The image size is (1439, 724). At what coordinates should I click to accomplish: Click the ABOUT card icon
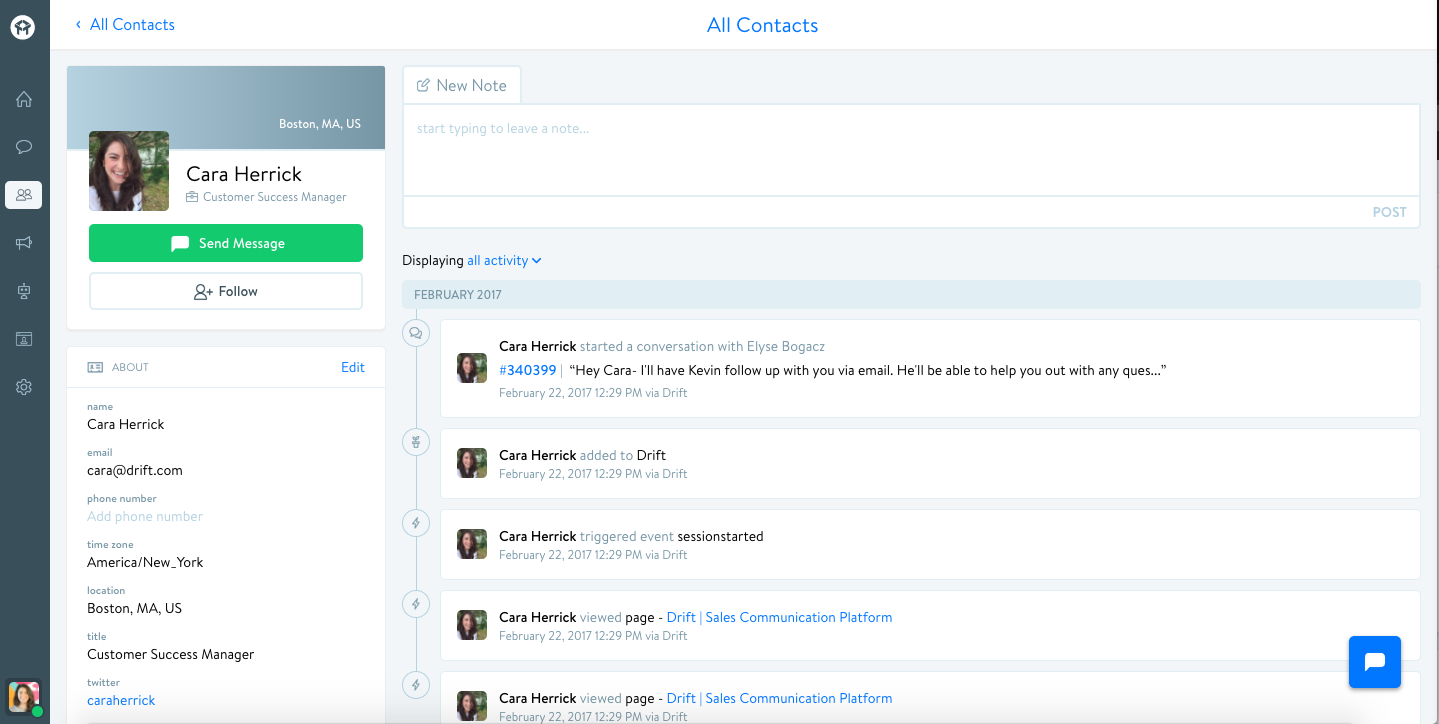tap(95, 367)
